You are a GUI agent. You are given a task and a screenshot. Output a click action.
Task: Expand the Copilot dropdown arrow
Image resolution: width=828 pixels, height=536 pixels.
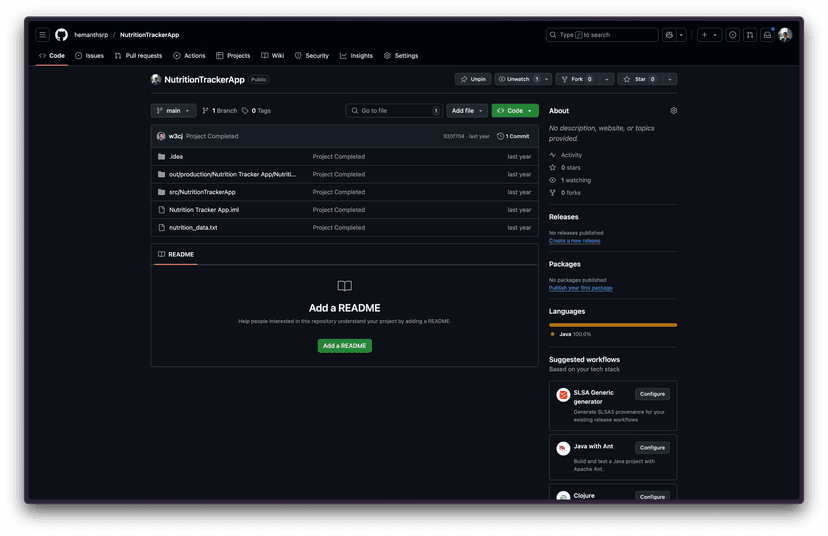click(x=681, y=35)
